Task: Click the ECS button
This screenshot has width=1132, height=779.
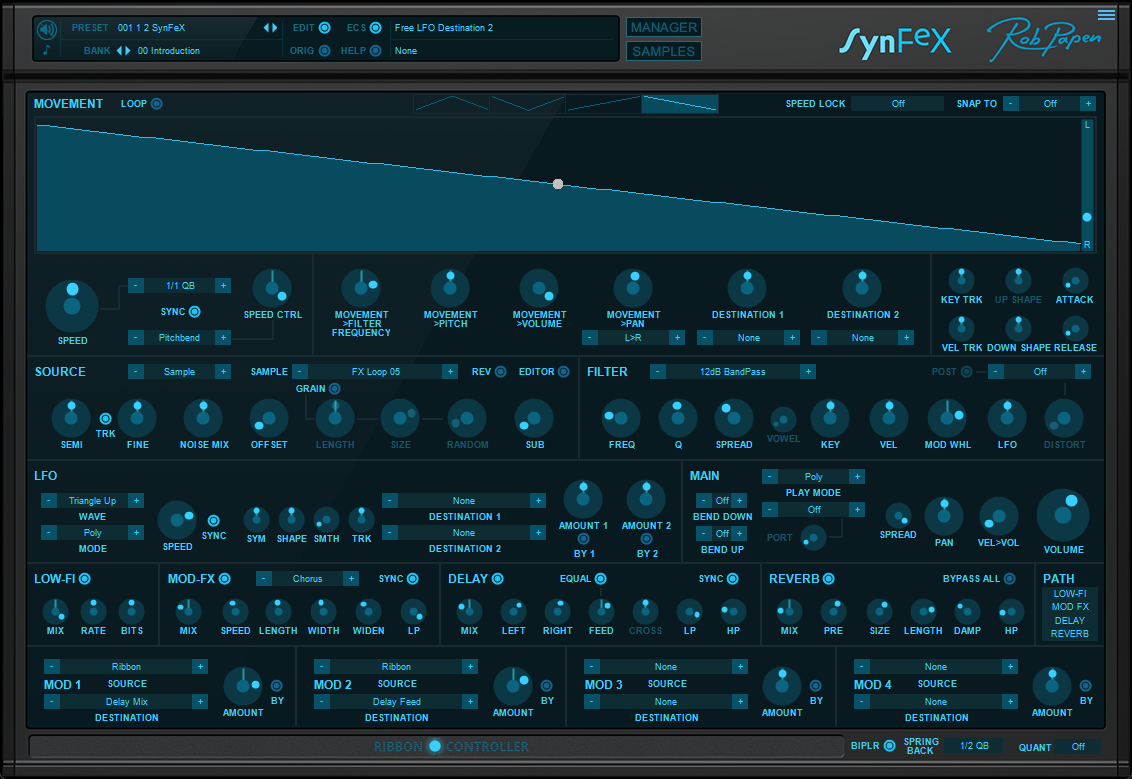Action: click(375, 27)
